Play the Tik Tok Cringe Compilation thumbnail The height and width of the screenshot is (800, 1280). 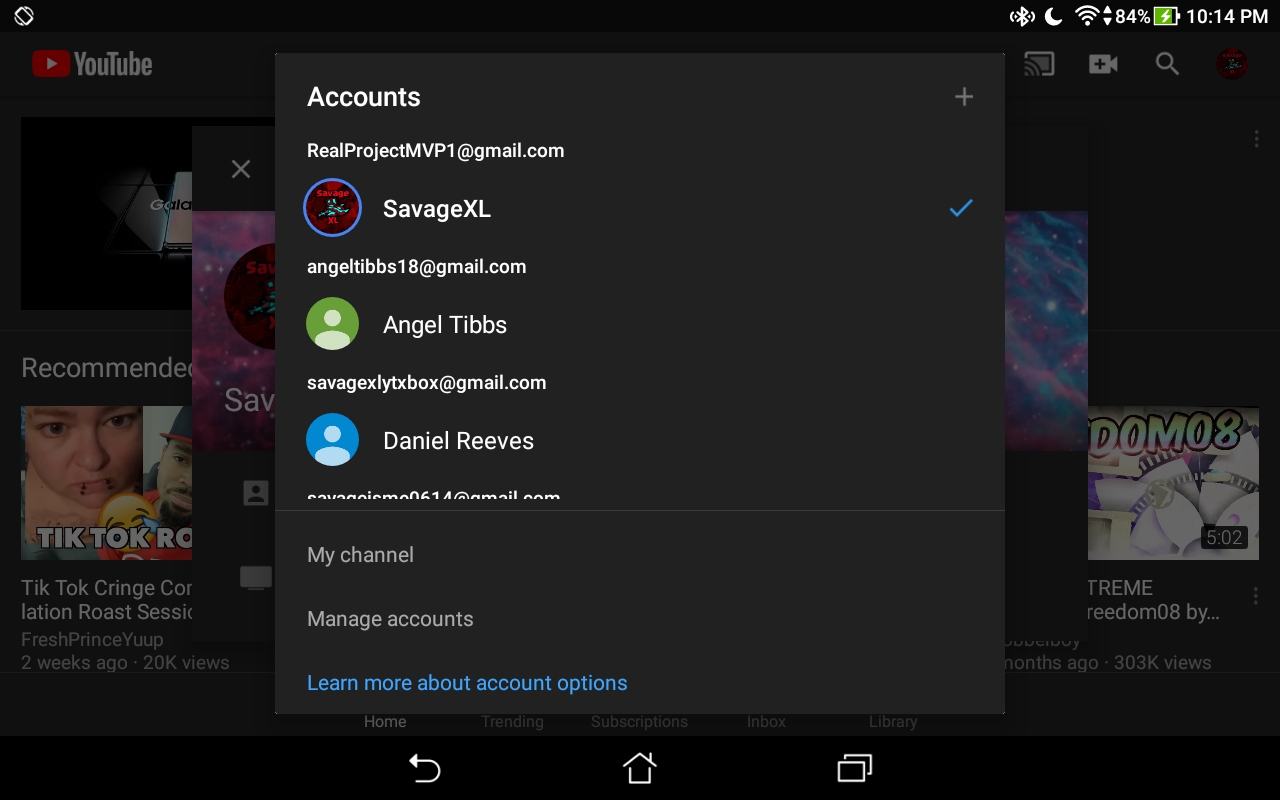(106, 482)
